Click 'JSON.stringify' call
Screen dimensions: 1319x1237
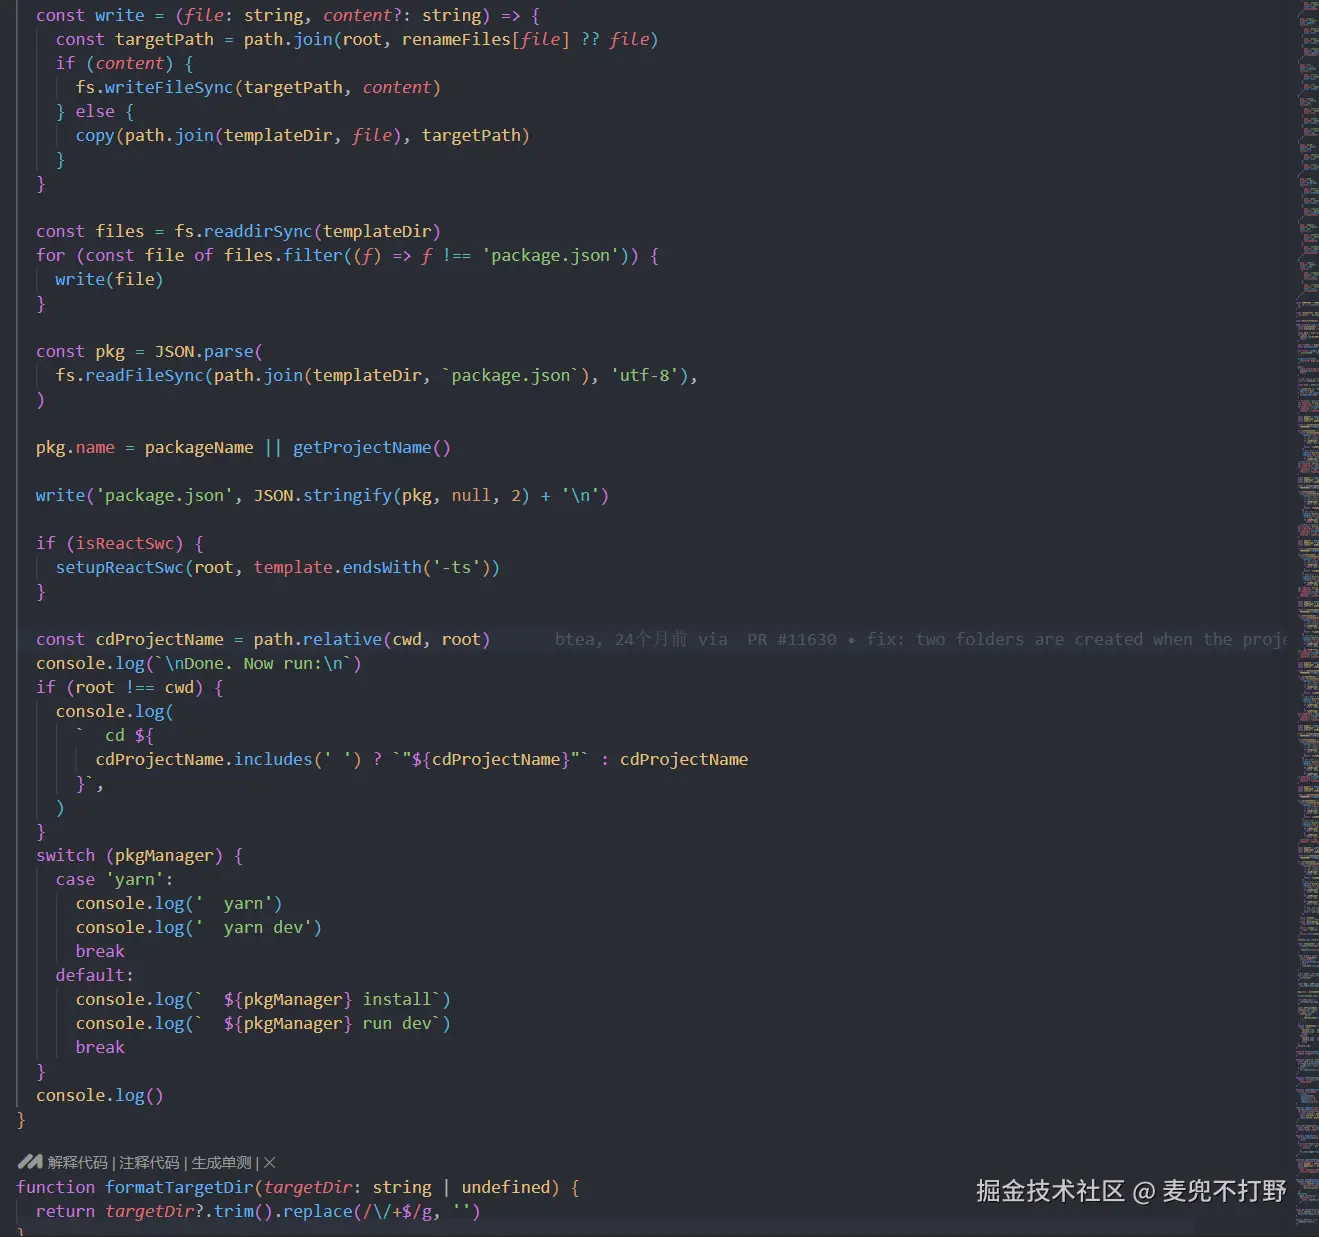pyautogui.click(x=322, y=496)
